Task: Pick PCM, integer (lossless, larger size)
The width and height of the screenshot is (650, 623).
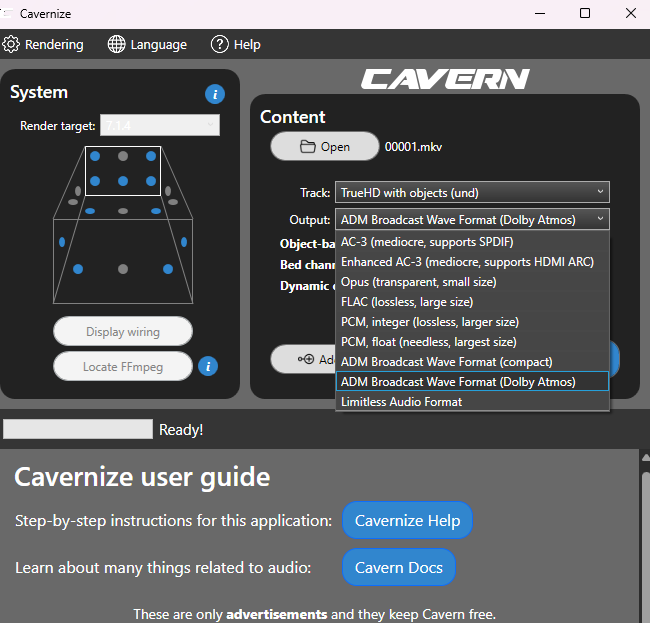Action: [x=472, y=322]
